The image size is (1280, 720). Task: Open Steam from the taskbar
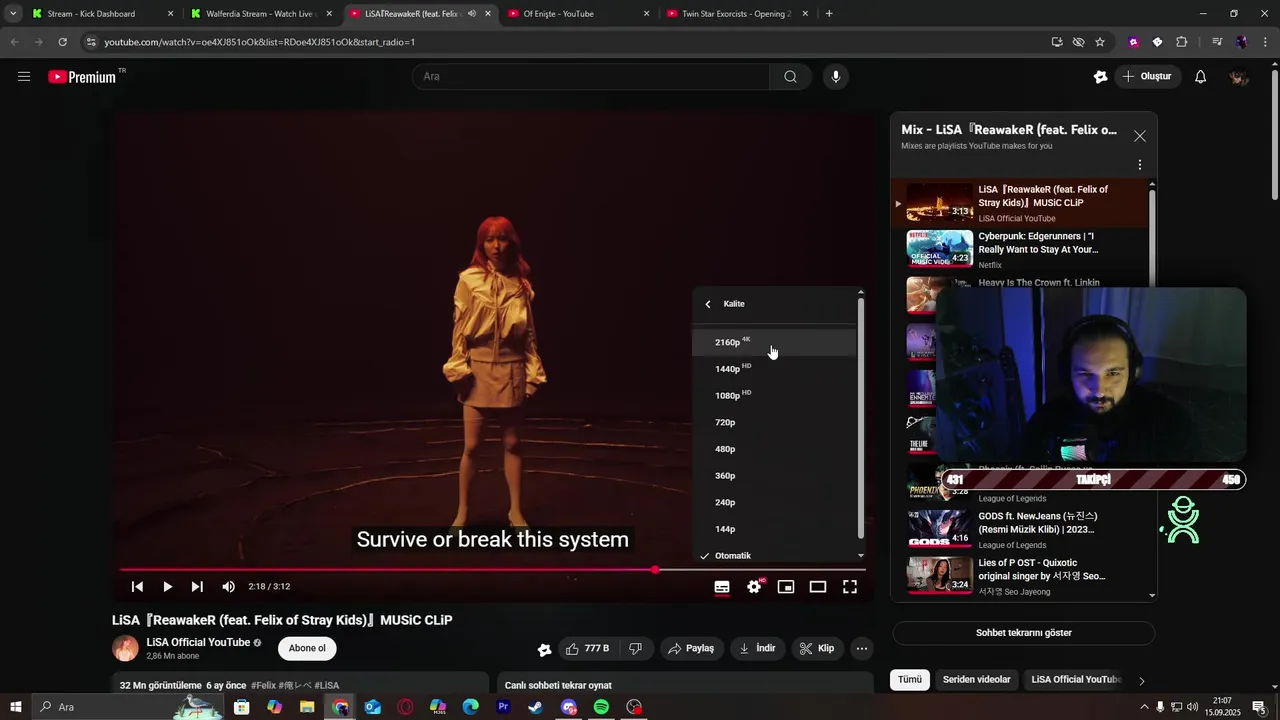coord(535,707)
